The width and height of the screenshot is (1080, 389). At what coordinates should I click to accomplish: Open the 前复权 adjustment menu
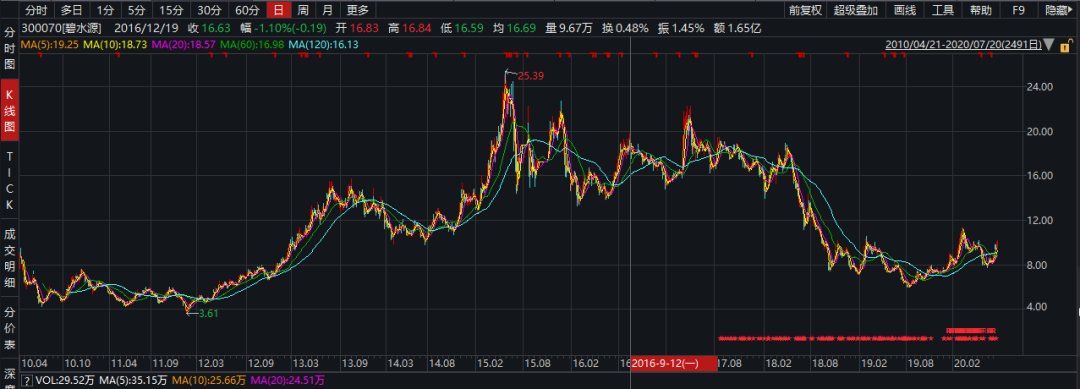[x=806, y=10]
